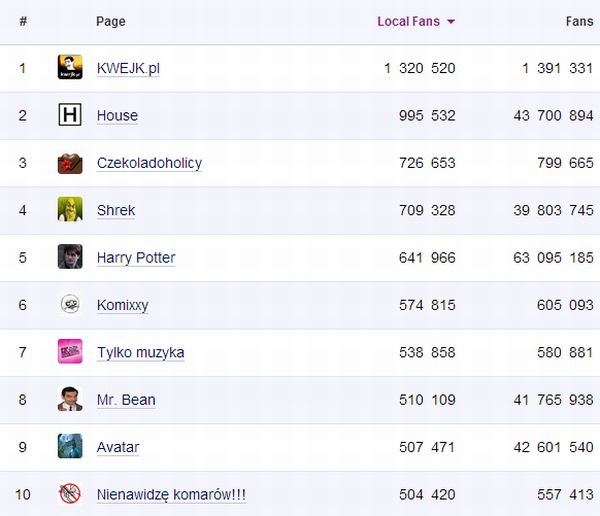Viewport: 600px width, 516px height.
Task: Click the Czekoladoholicy page icon
Action: point(70,163)
